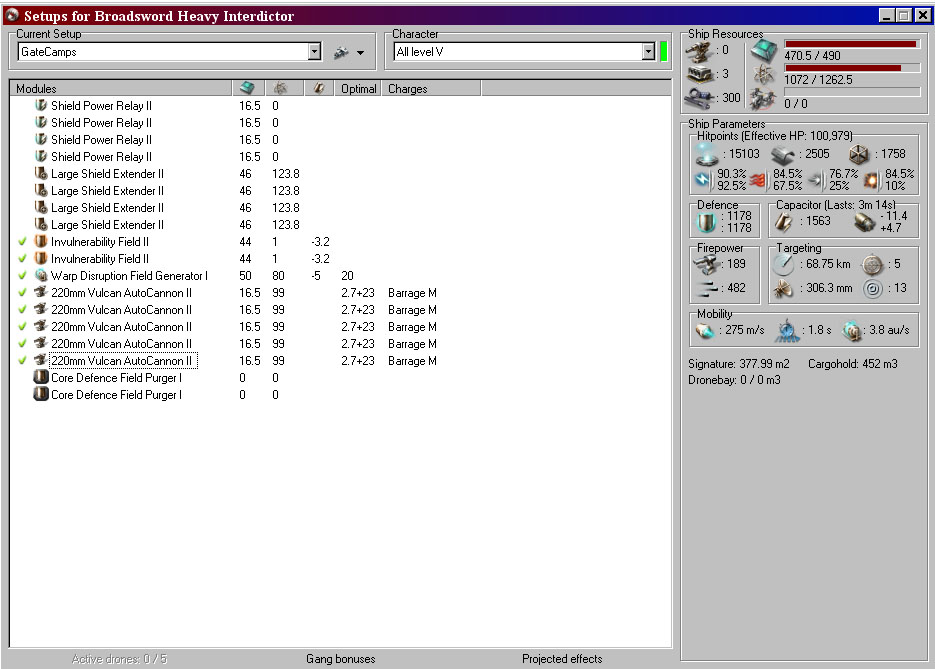Click the kinetic resistance icon showing 76.7%
The height and width of the screenshot is (669, 935).
(x=815, y=179)
